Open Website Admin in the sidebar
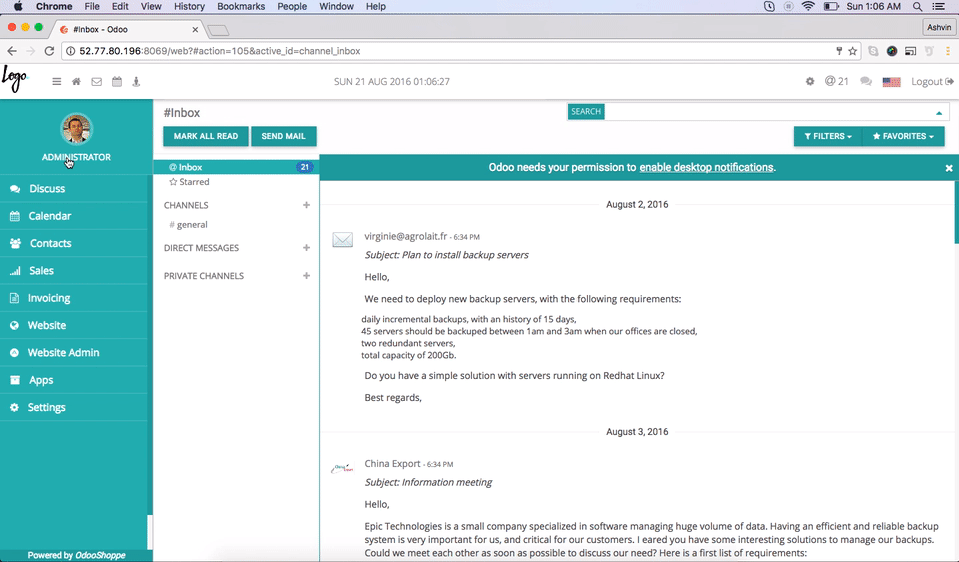Screen dimensions: 959x562 [63, 352]
